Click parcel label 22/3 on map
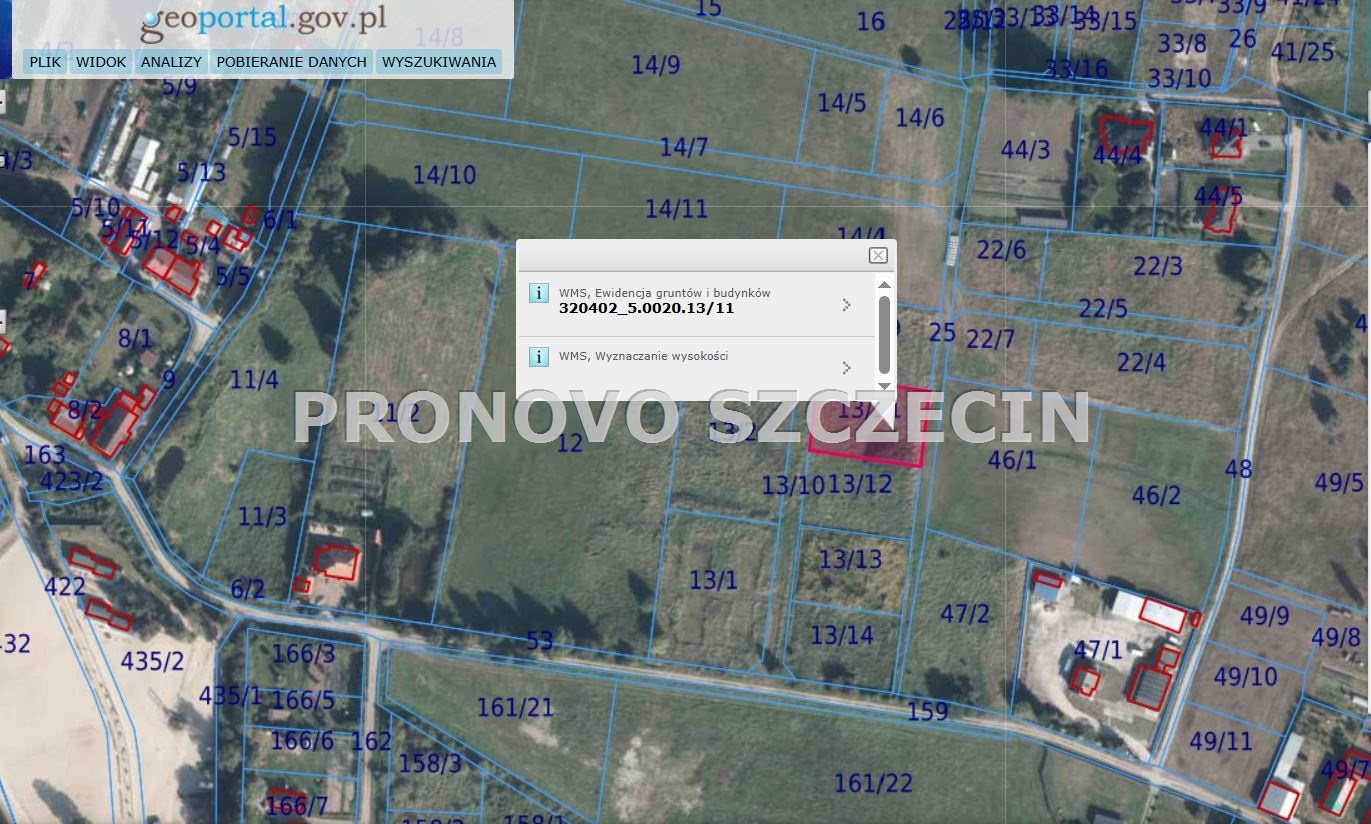 (x=1158, y=266)
